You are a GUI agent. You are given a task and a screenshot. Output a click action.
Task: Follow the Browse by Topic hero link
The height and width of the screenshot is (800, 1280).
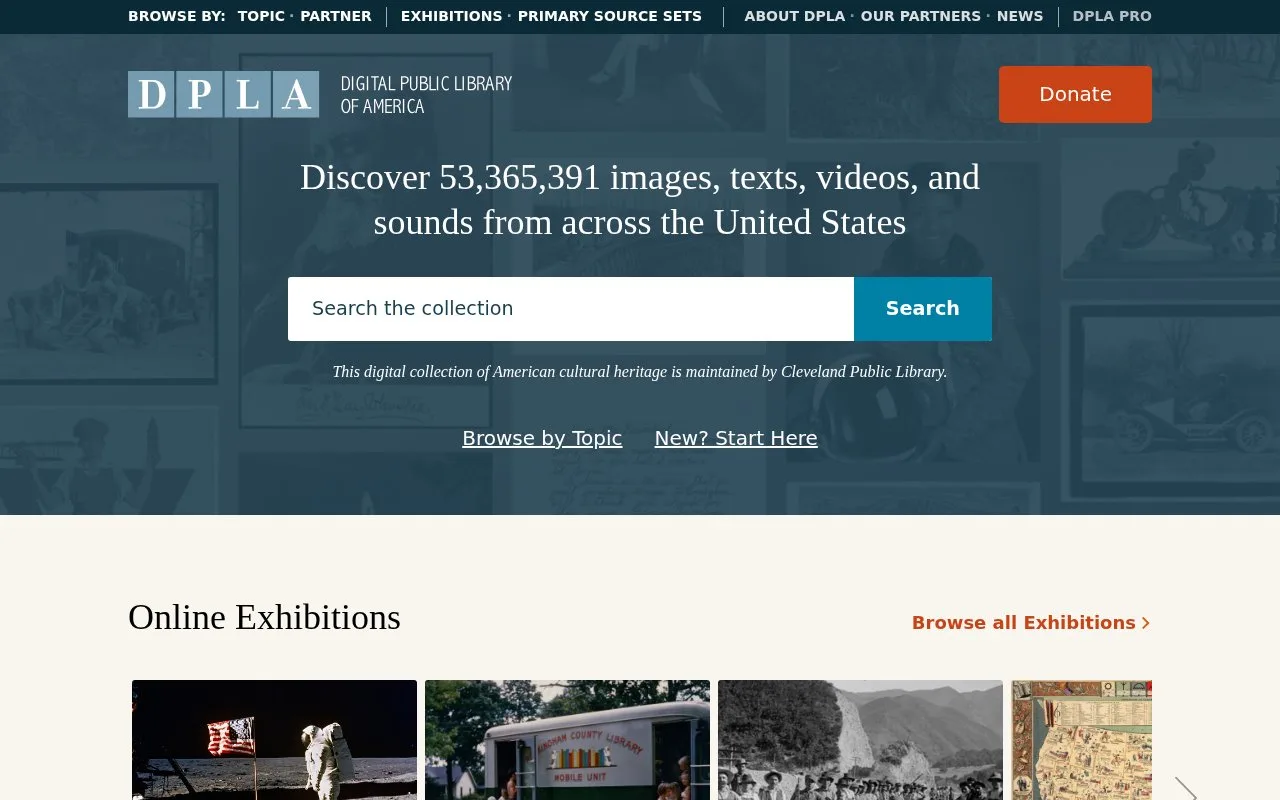(x=542, y=438)
